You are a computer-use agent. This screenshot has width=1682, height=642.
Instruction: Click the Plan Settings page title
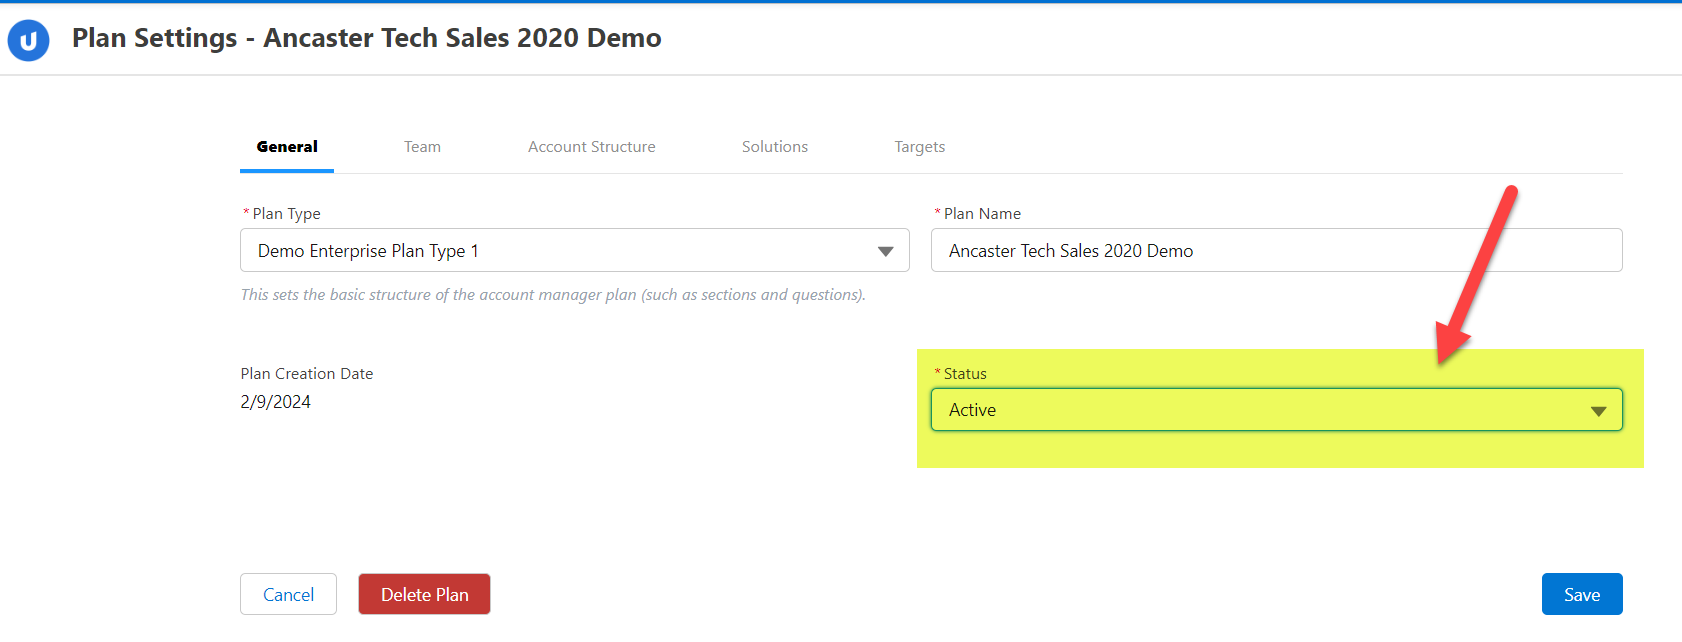(x=366, y=38)
